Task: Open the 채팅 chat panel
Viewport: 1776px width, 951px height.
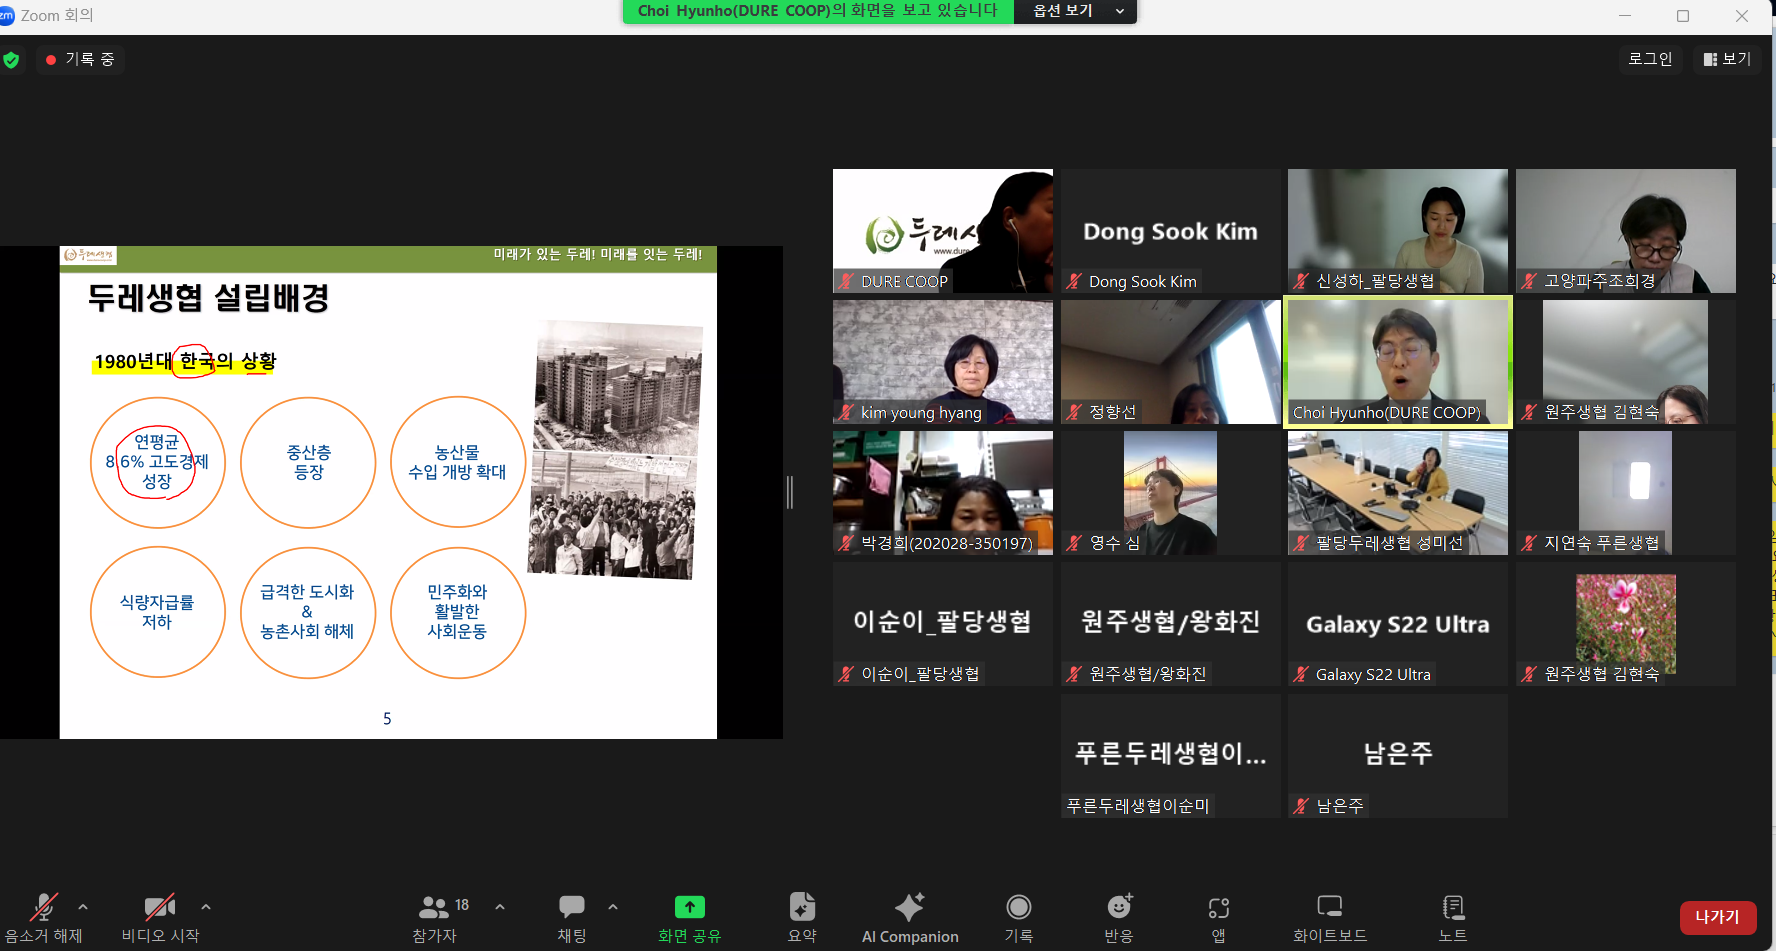Action: [x=572, y=907]
